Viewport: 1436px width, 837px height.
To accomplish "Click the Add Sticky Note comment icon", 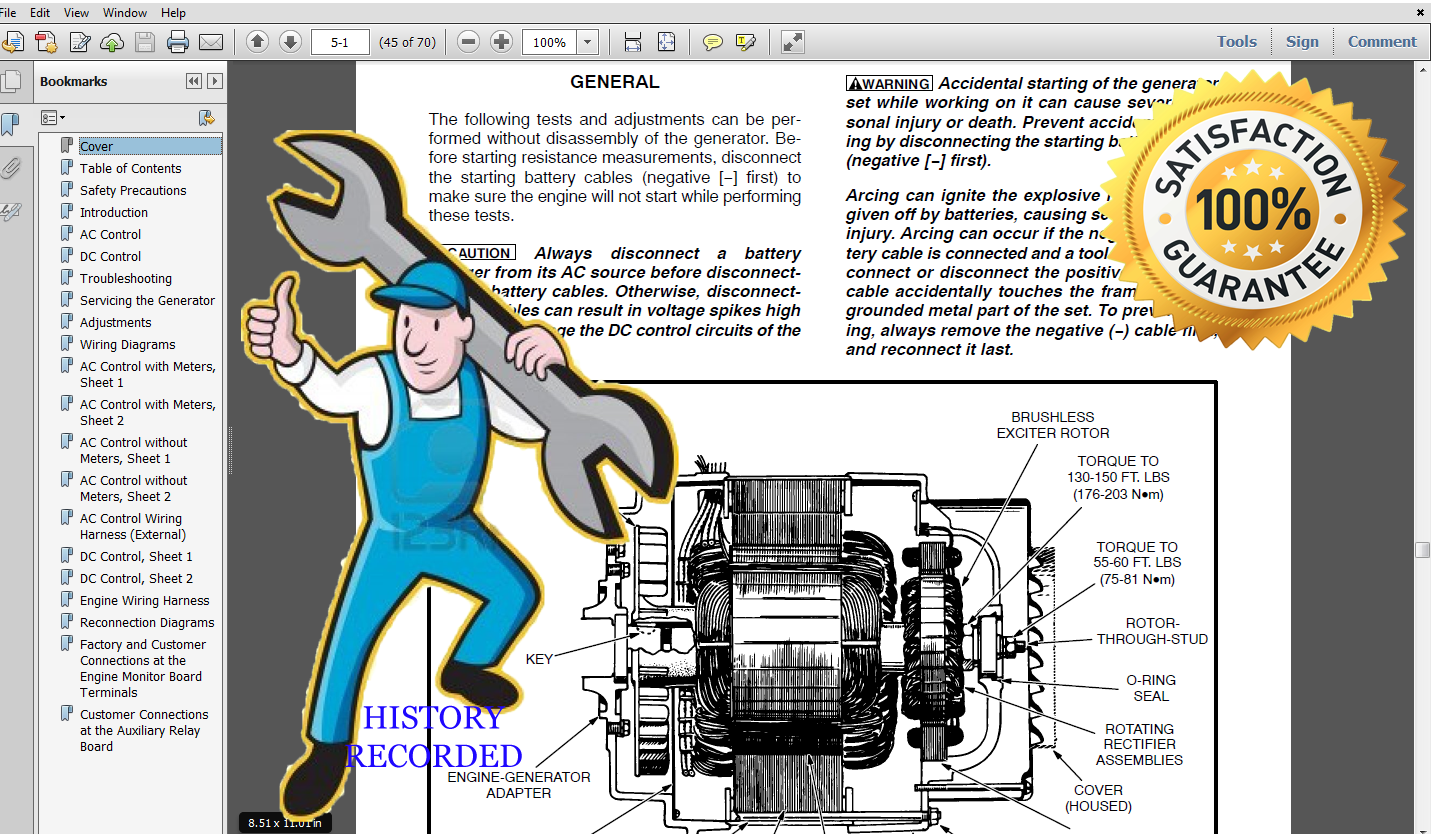I will 714,41.
